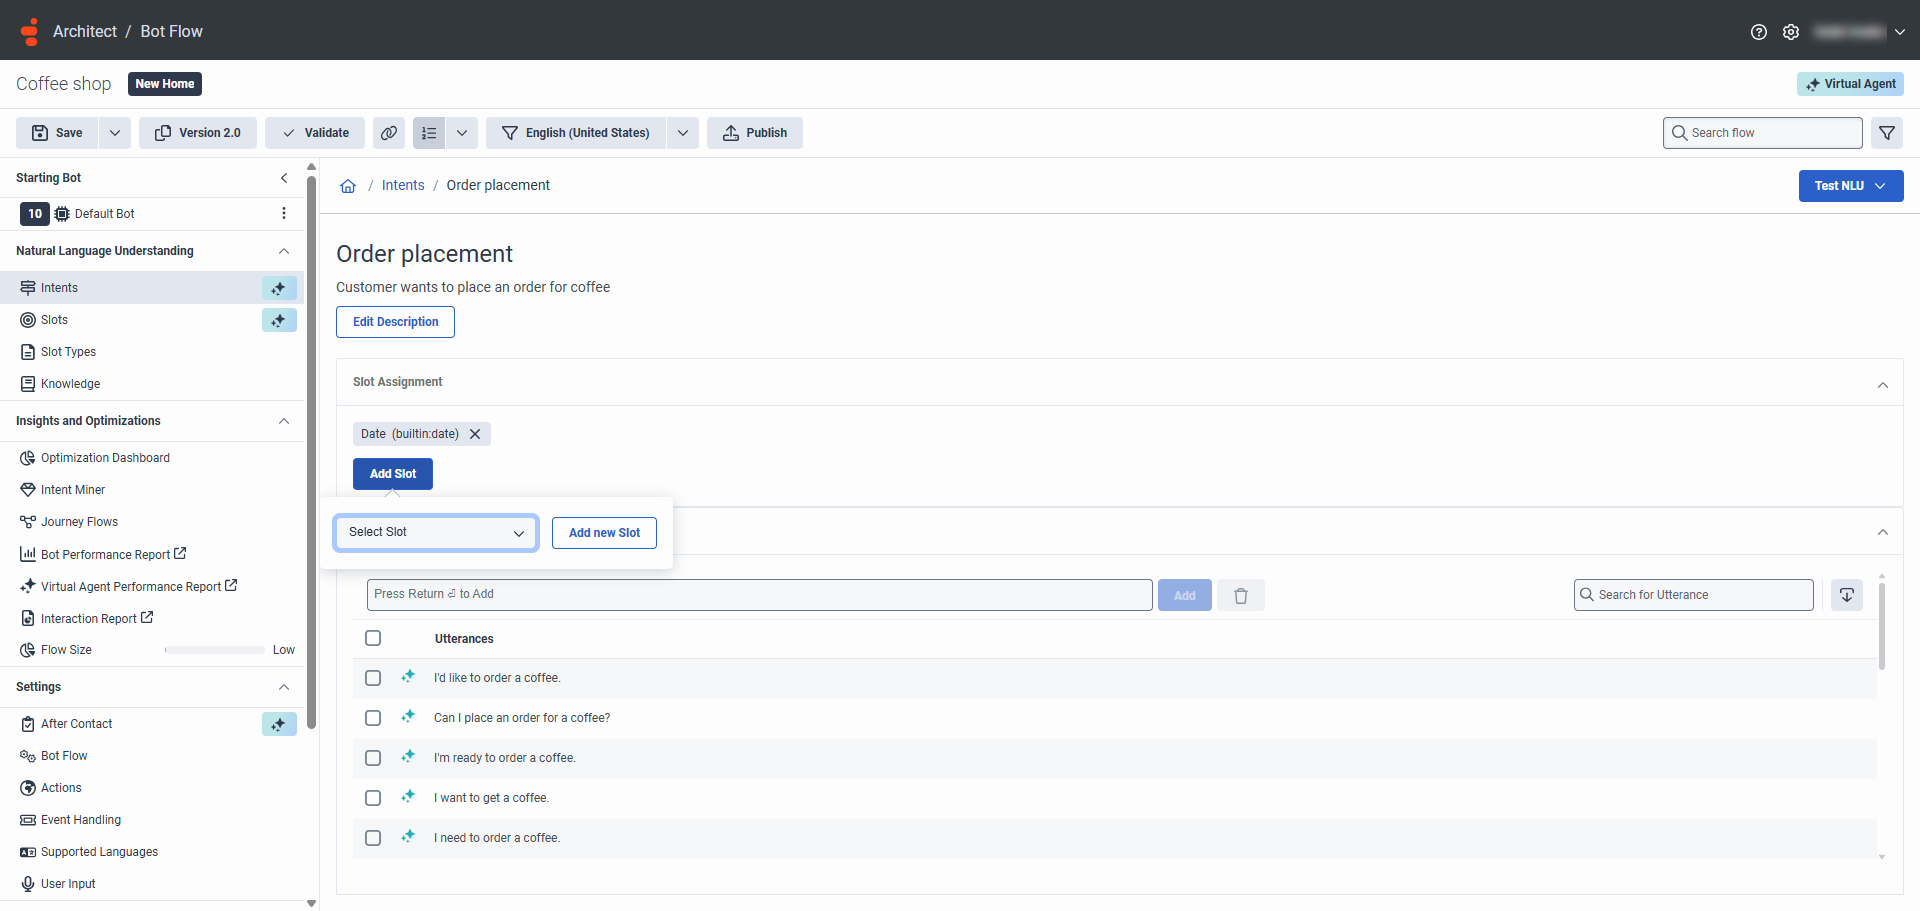Viewport: 1920px width, 911px height.
Task: Click the Edit Description button
Action: [x=395, y=322]
